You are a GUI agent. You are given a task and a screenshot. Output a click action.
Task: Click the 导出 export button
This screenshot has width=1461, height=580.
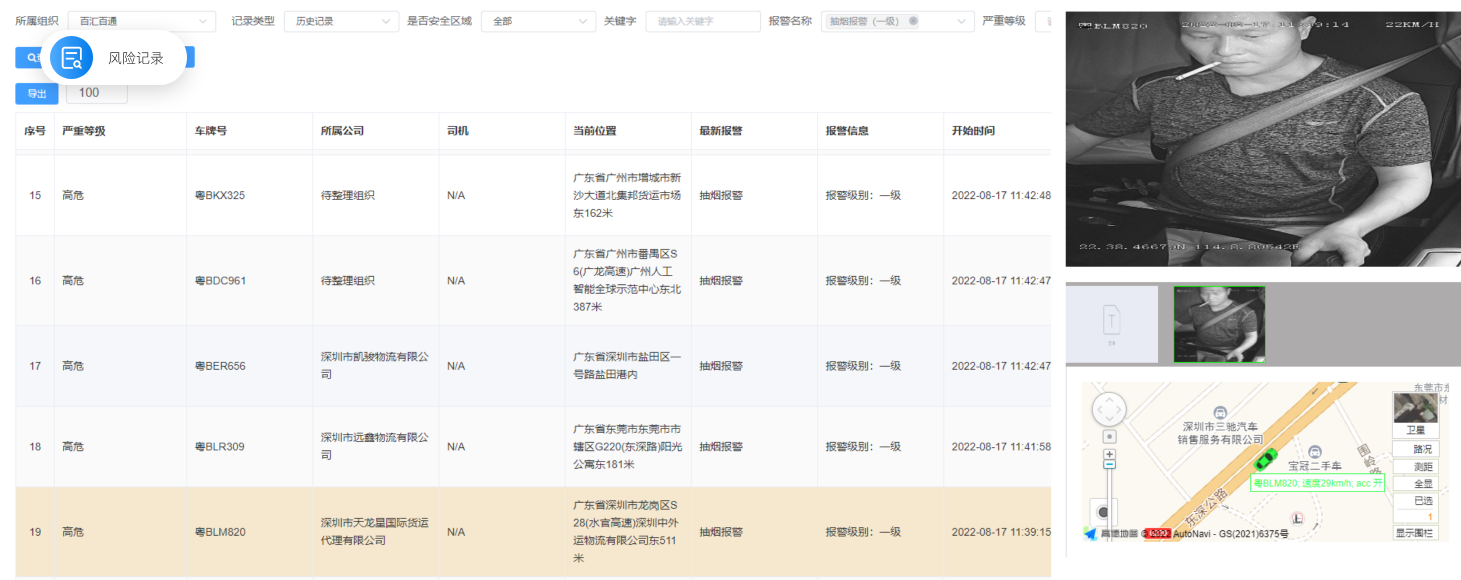click(x=37, y=93)
